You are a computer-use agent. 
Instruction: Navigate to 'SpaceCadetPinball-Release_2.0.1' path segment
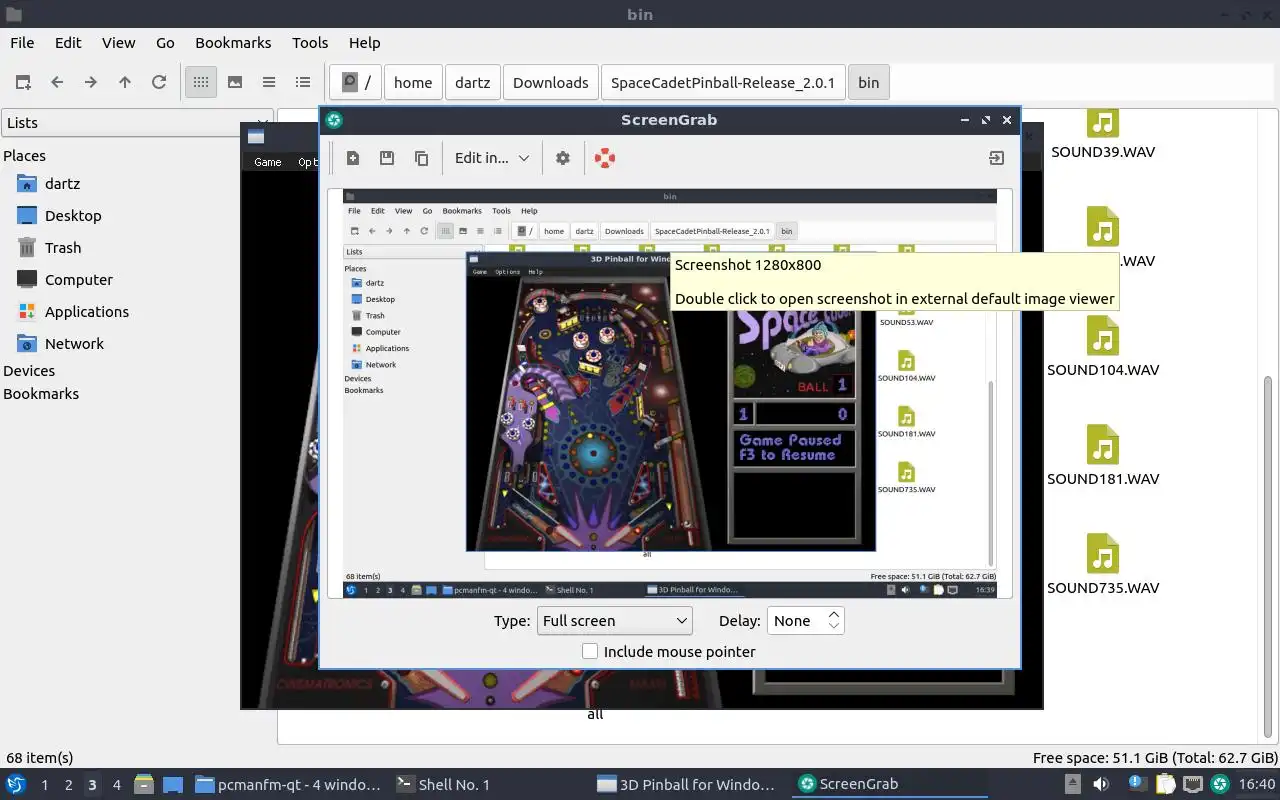point(723,82)
